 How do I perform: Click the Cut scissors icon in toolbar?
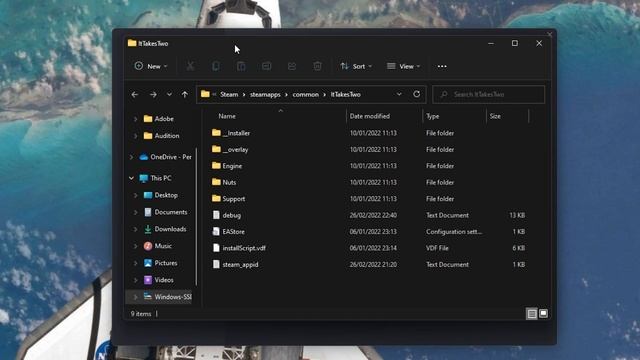190,66
